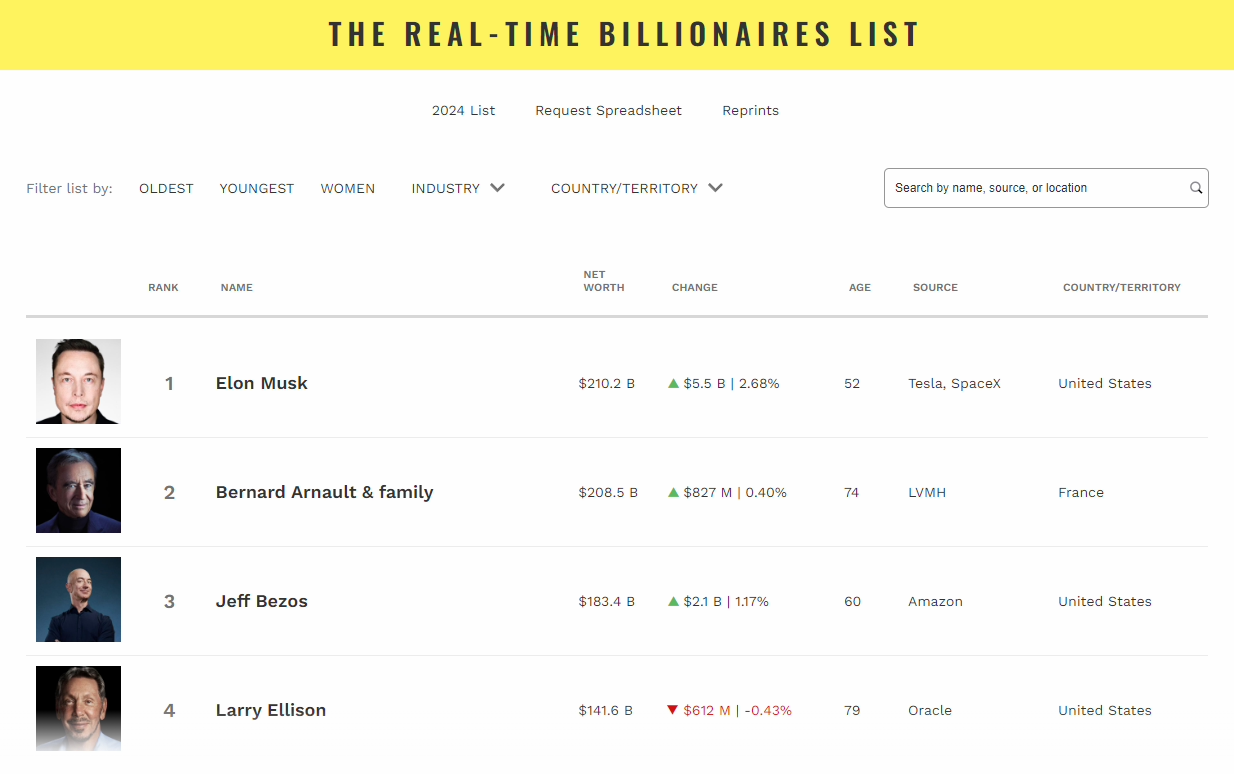Go to the Reprints page
Screen dimensions: 1234x774
(x=751, y=110)
